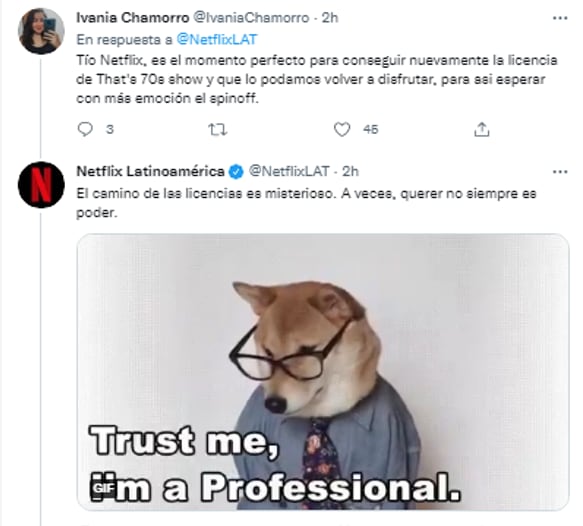Open more options for Ivania's tweet
Viewport: 583px width, 526px height.
(560, 18)
